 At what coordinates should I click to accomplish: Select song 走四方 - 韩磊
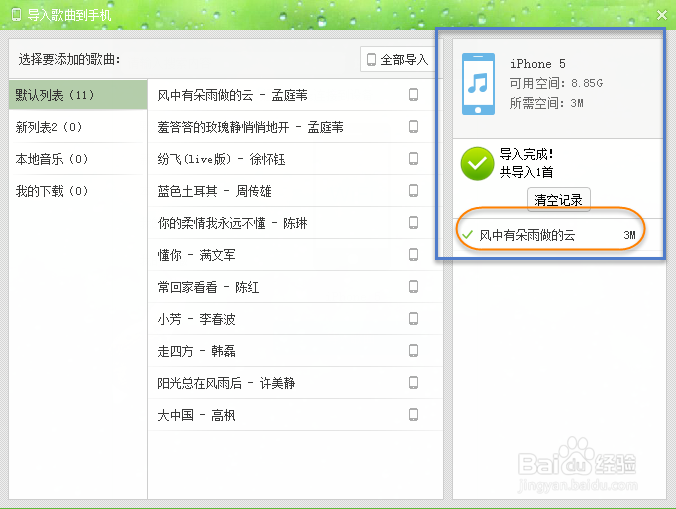pos(295,351)
